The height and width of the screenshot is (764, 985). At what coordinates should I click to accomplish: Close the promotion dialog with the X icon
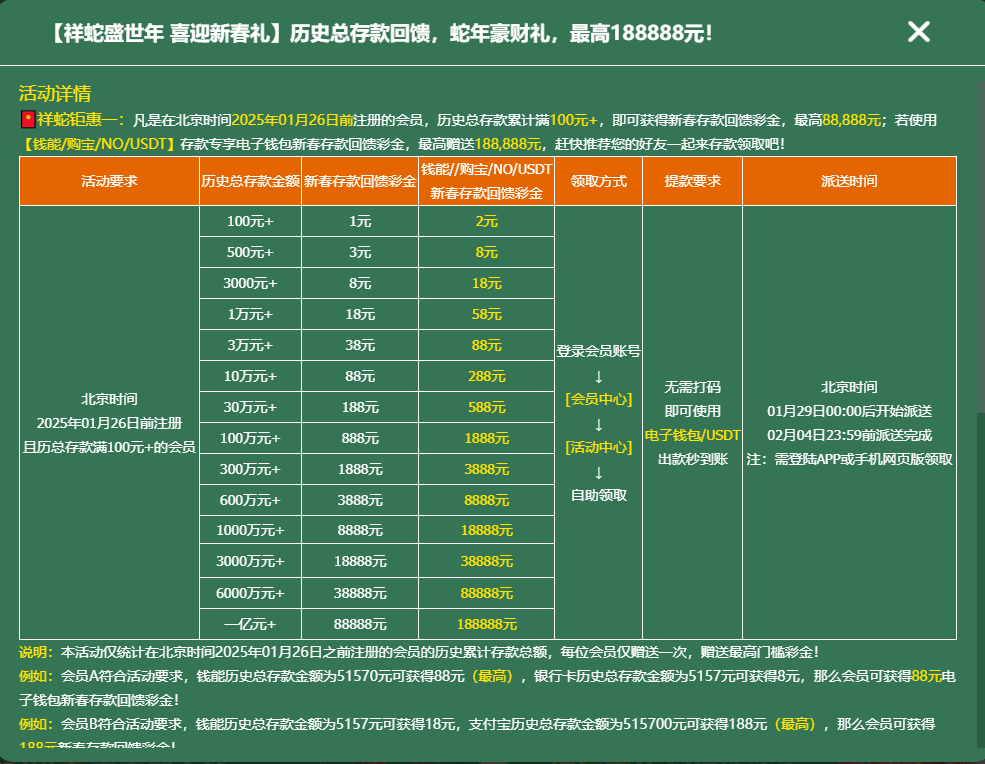[x=918, y=32]
